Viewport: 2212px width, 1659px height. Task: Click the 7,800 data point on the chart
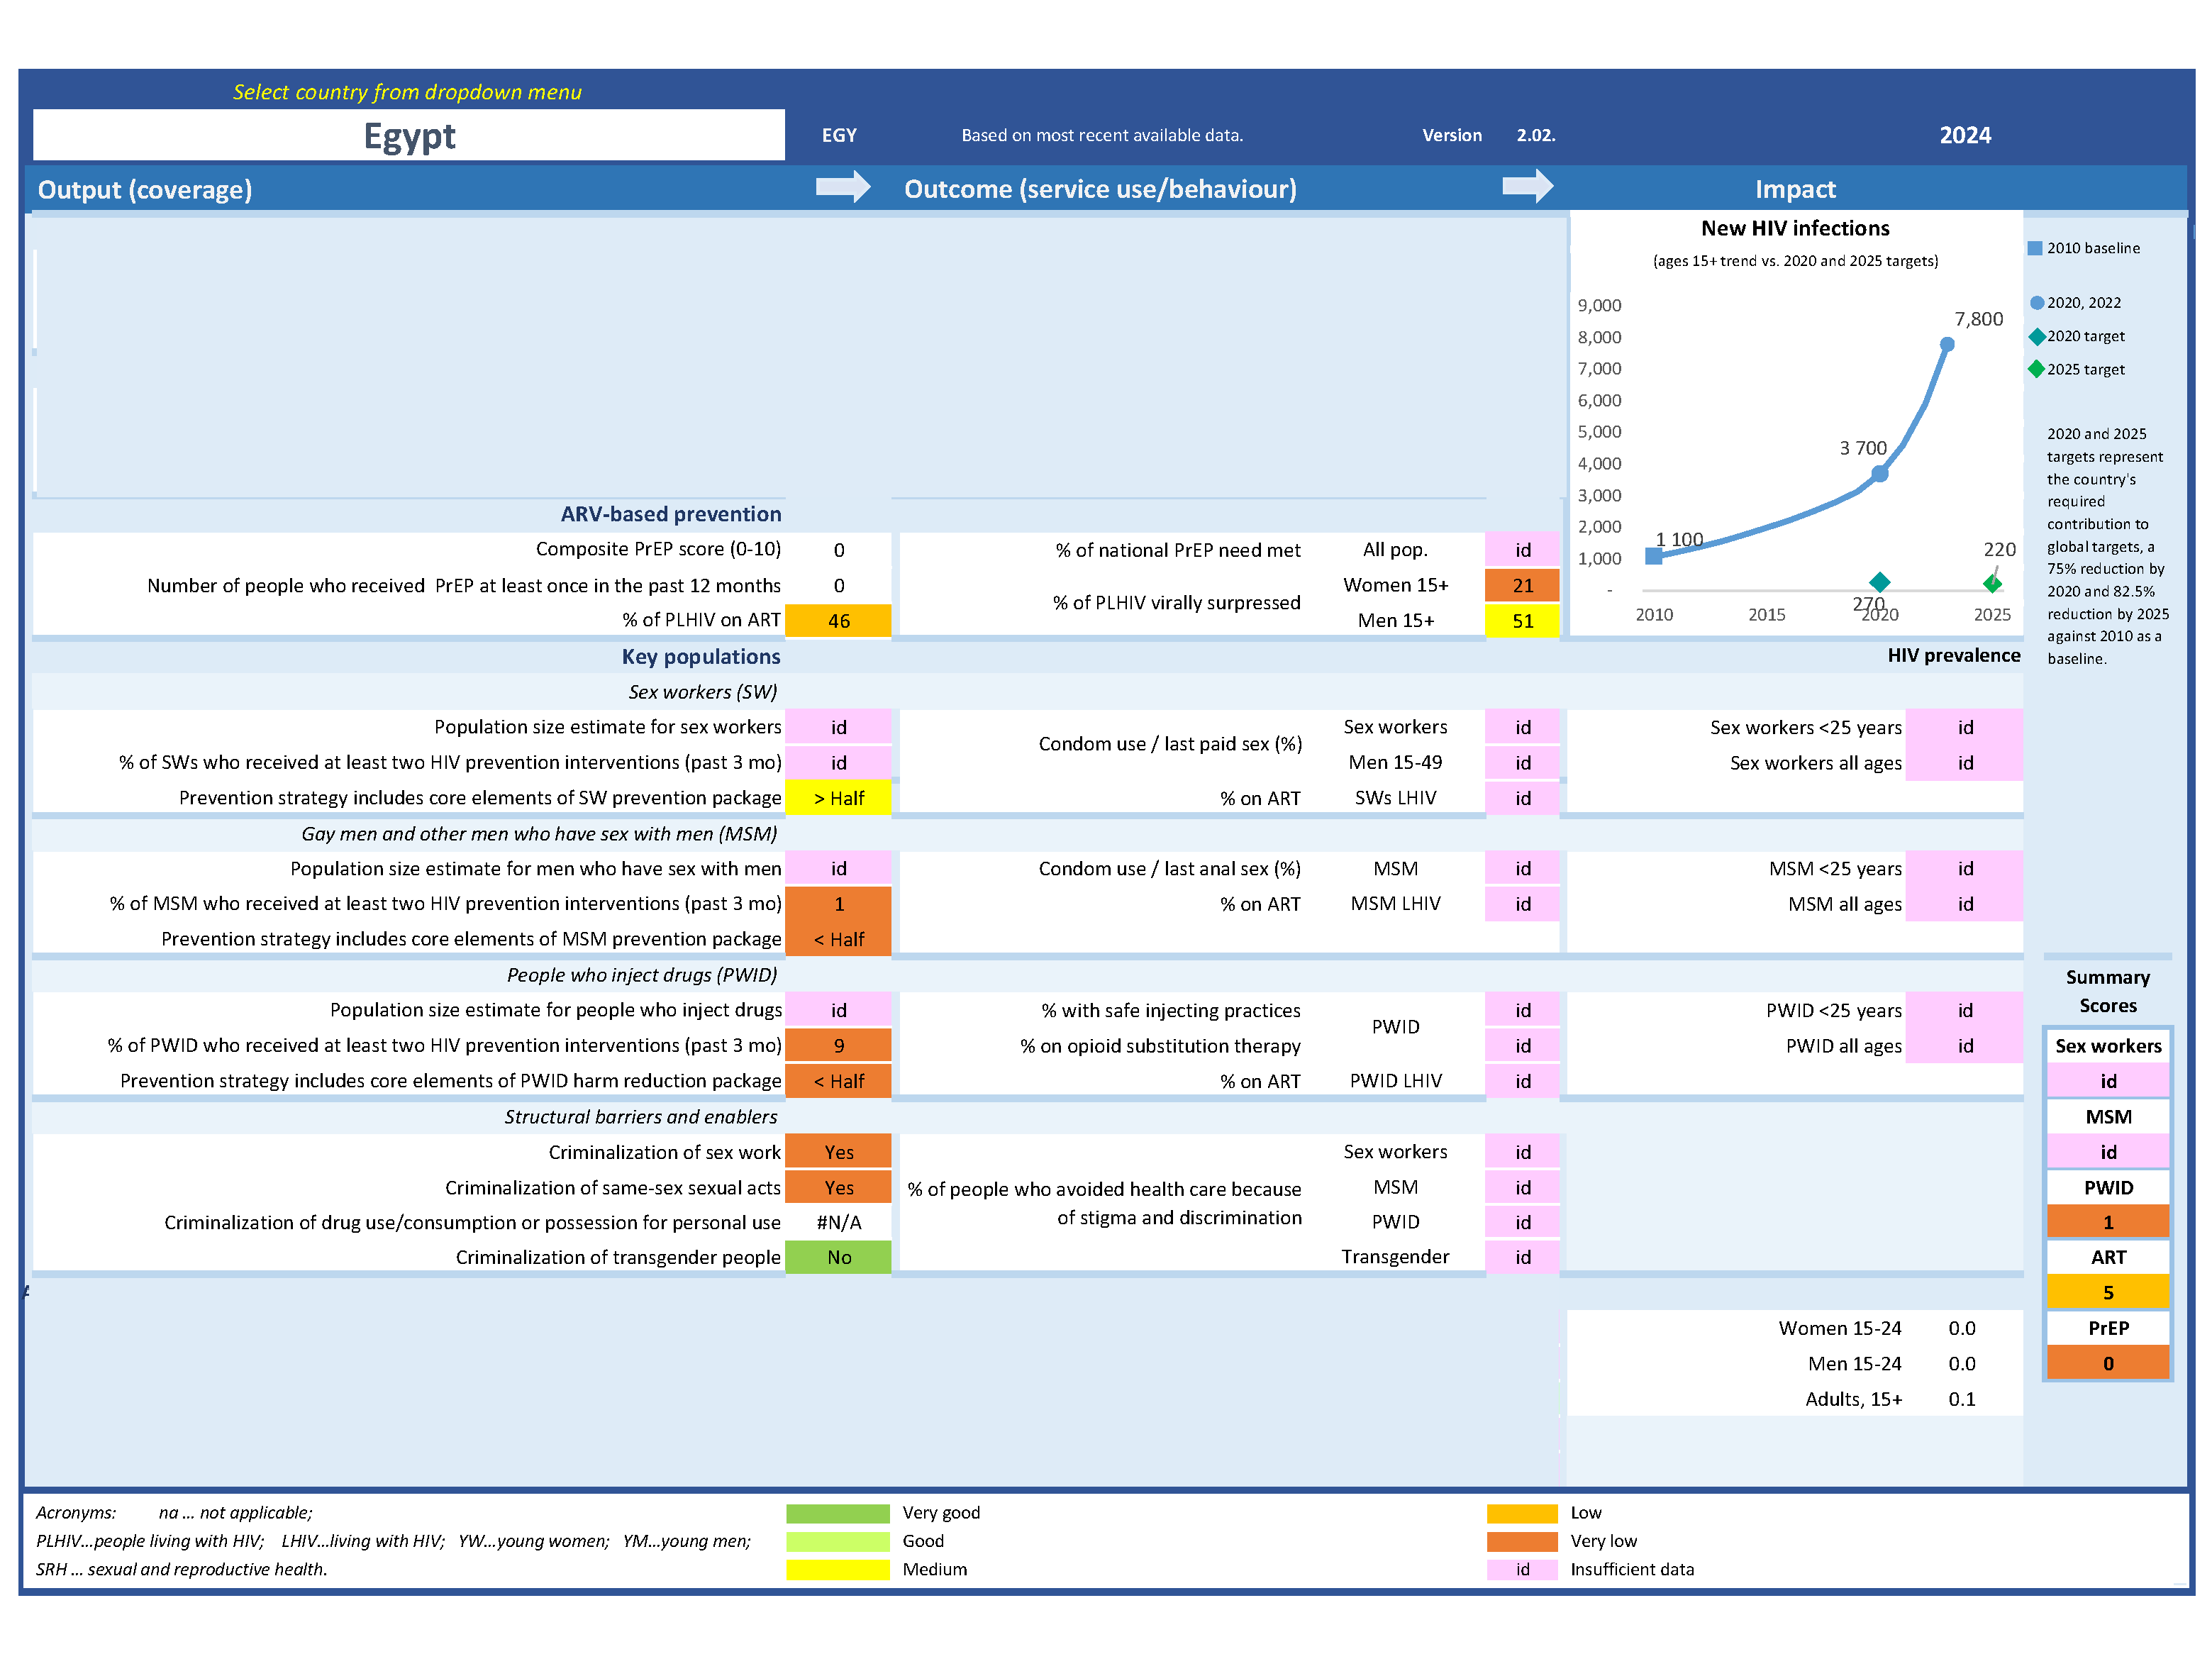click(1947, 344)
